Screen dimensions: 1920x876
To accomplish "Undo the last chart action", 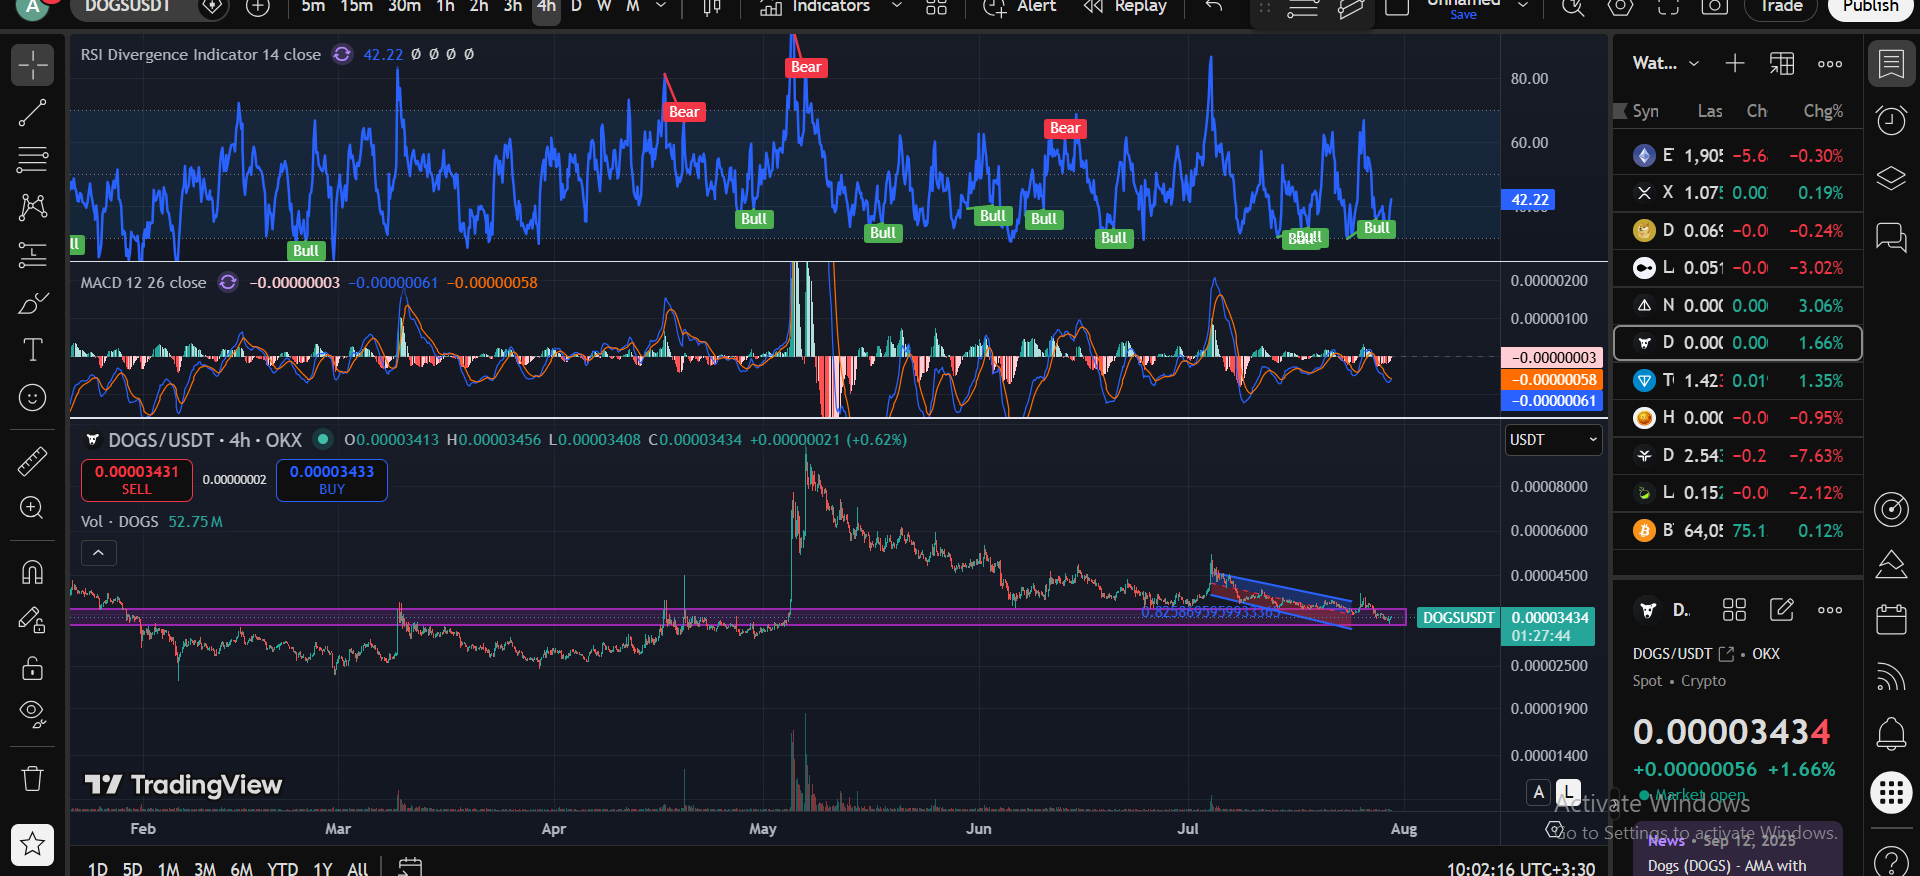I will tap(1214, 6).
